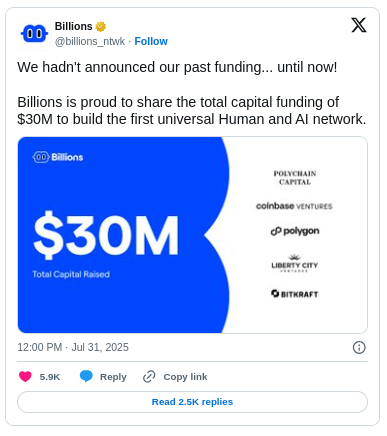Click the Copy link label
Screen dimensions: 387x436
(x=185, y=377)
